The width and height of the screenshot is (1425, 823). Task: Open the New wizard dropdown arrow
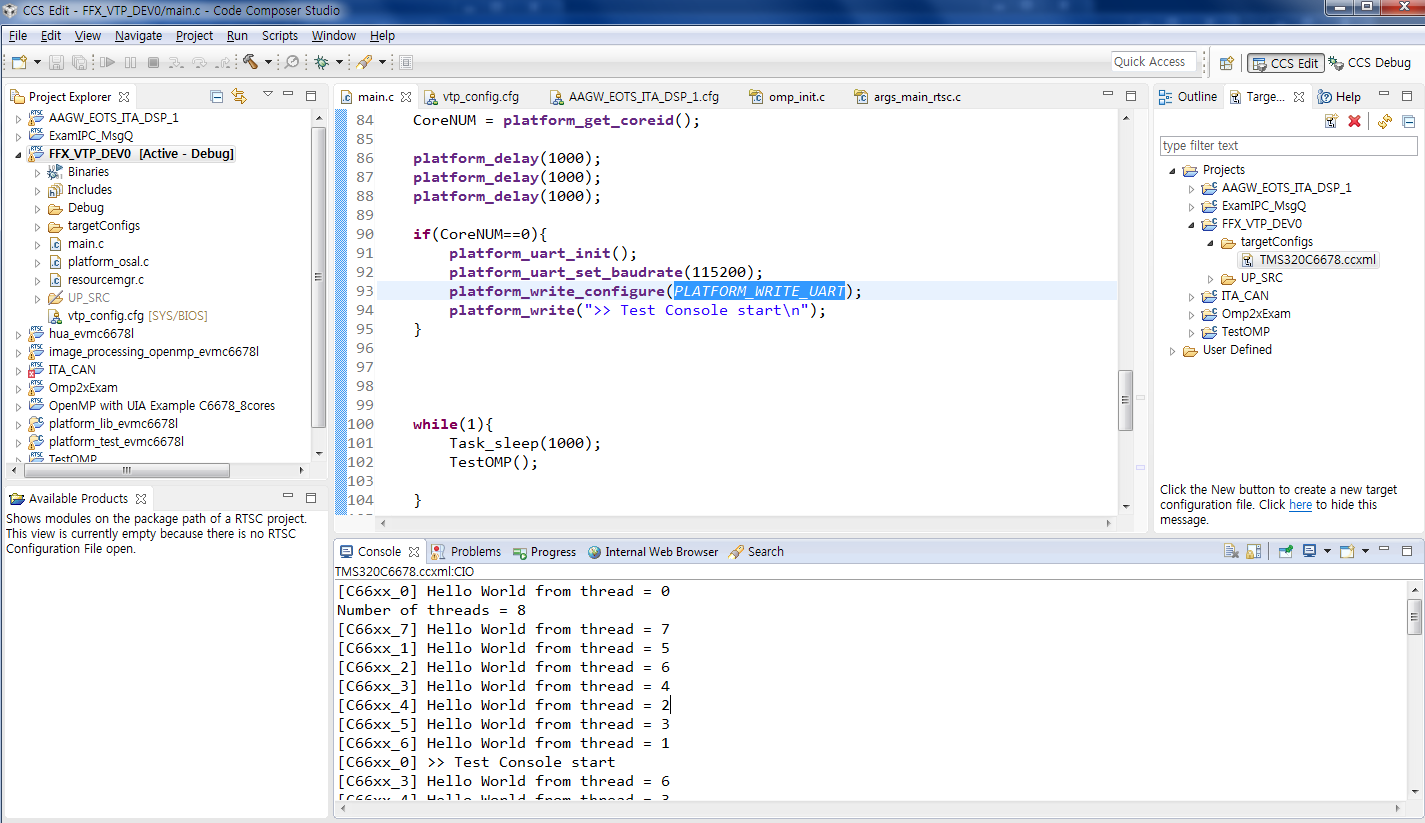37,62
